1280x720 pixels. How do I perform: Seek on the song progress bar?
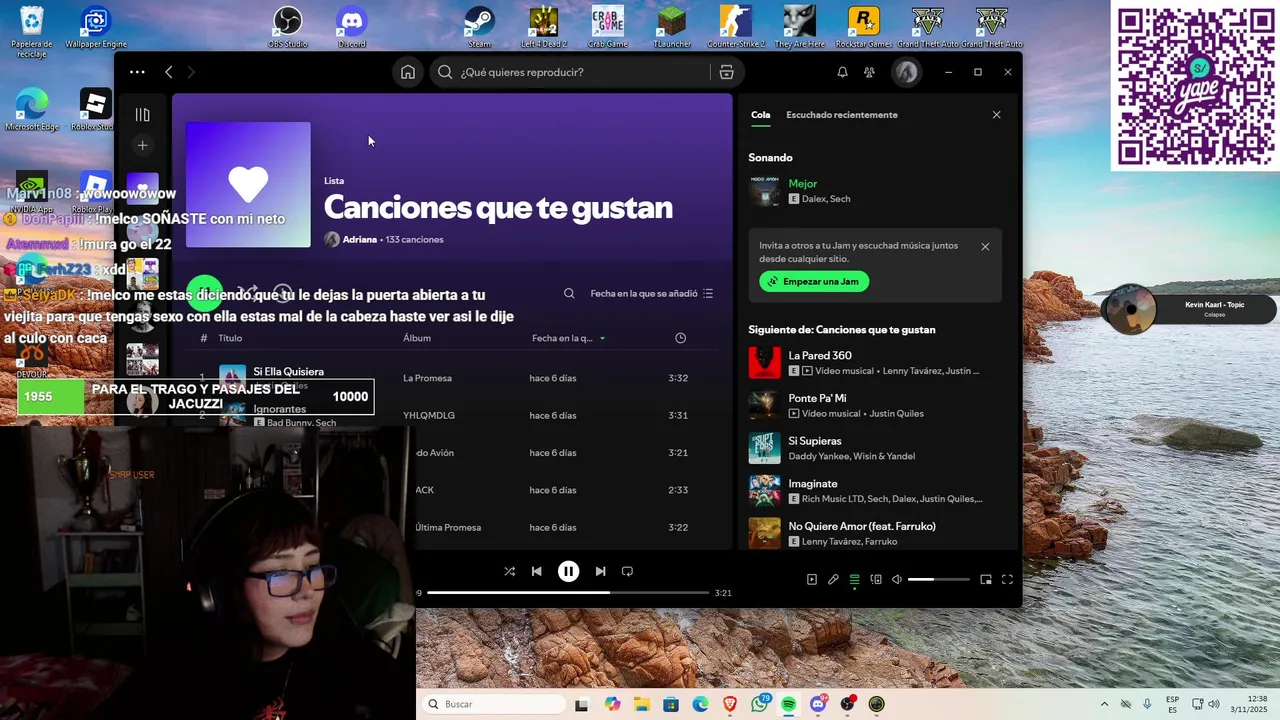[x=568, y=593]
